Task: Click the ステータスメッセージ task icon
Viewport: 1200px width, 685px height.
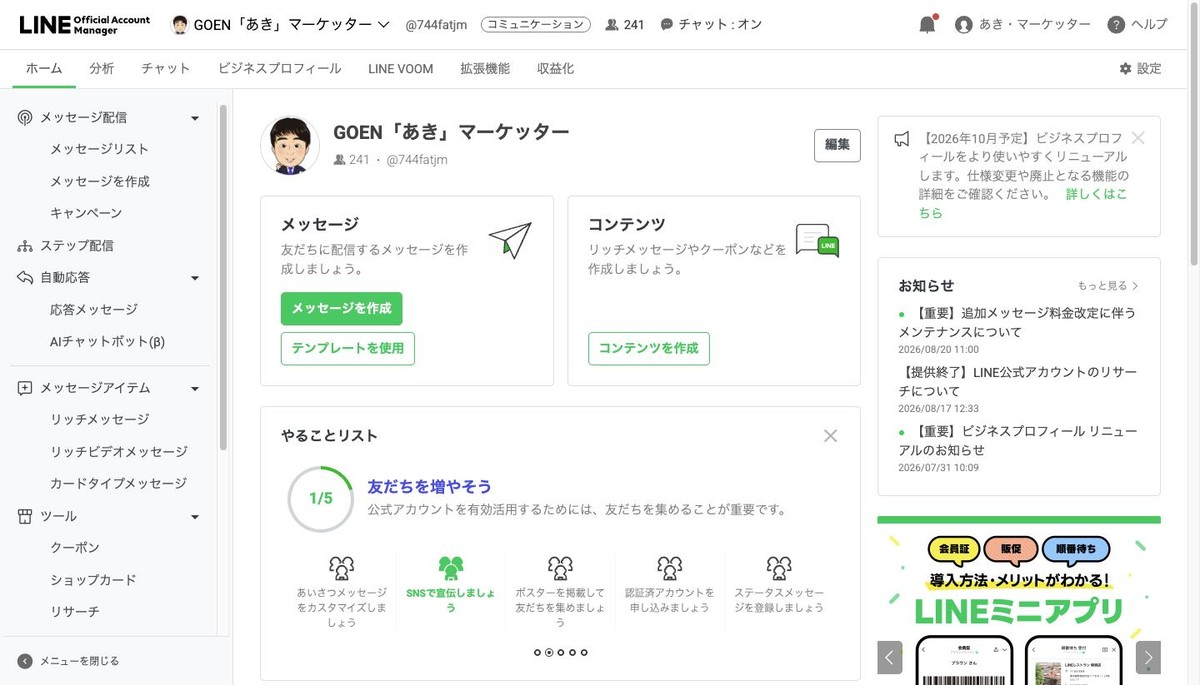Action: point(779,569)
